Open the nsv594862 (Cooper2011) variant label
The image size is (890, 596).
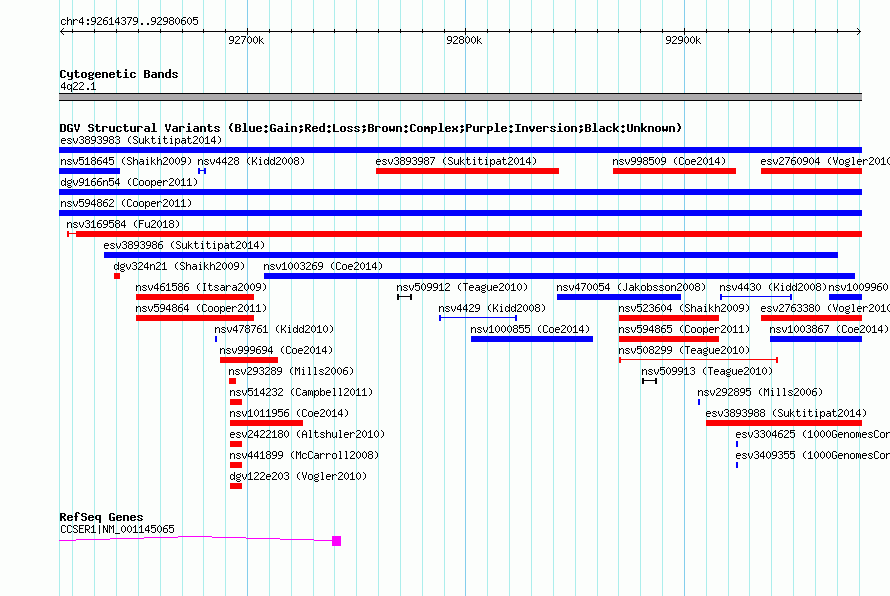(x=126, y=203)
